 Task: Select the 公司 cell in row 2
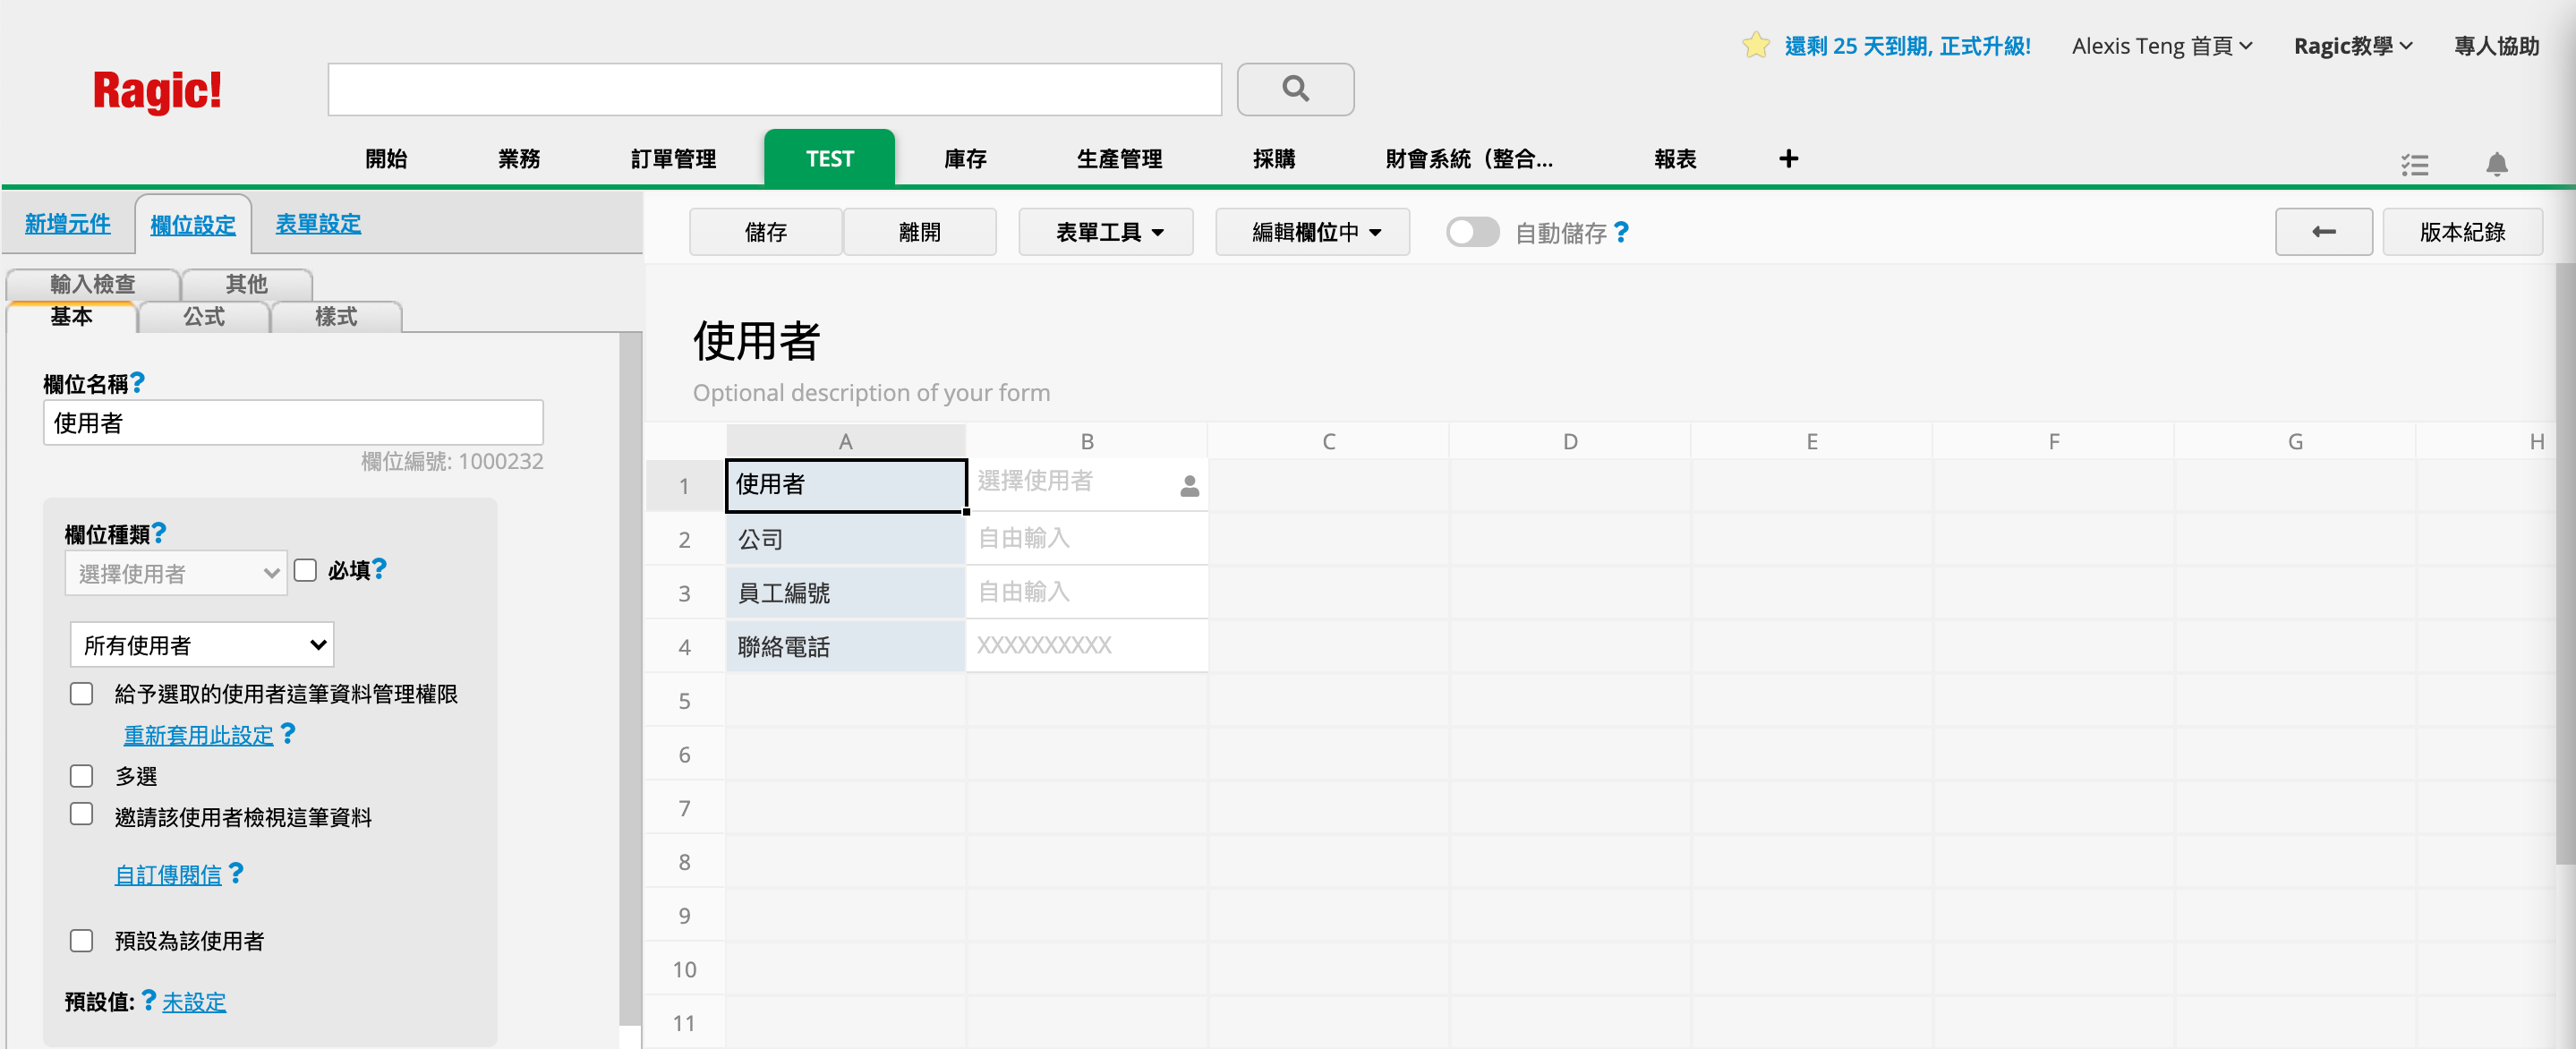(x=845, y=538)
